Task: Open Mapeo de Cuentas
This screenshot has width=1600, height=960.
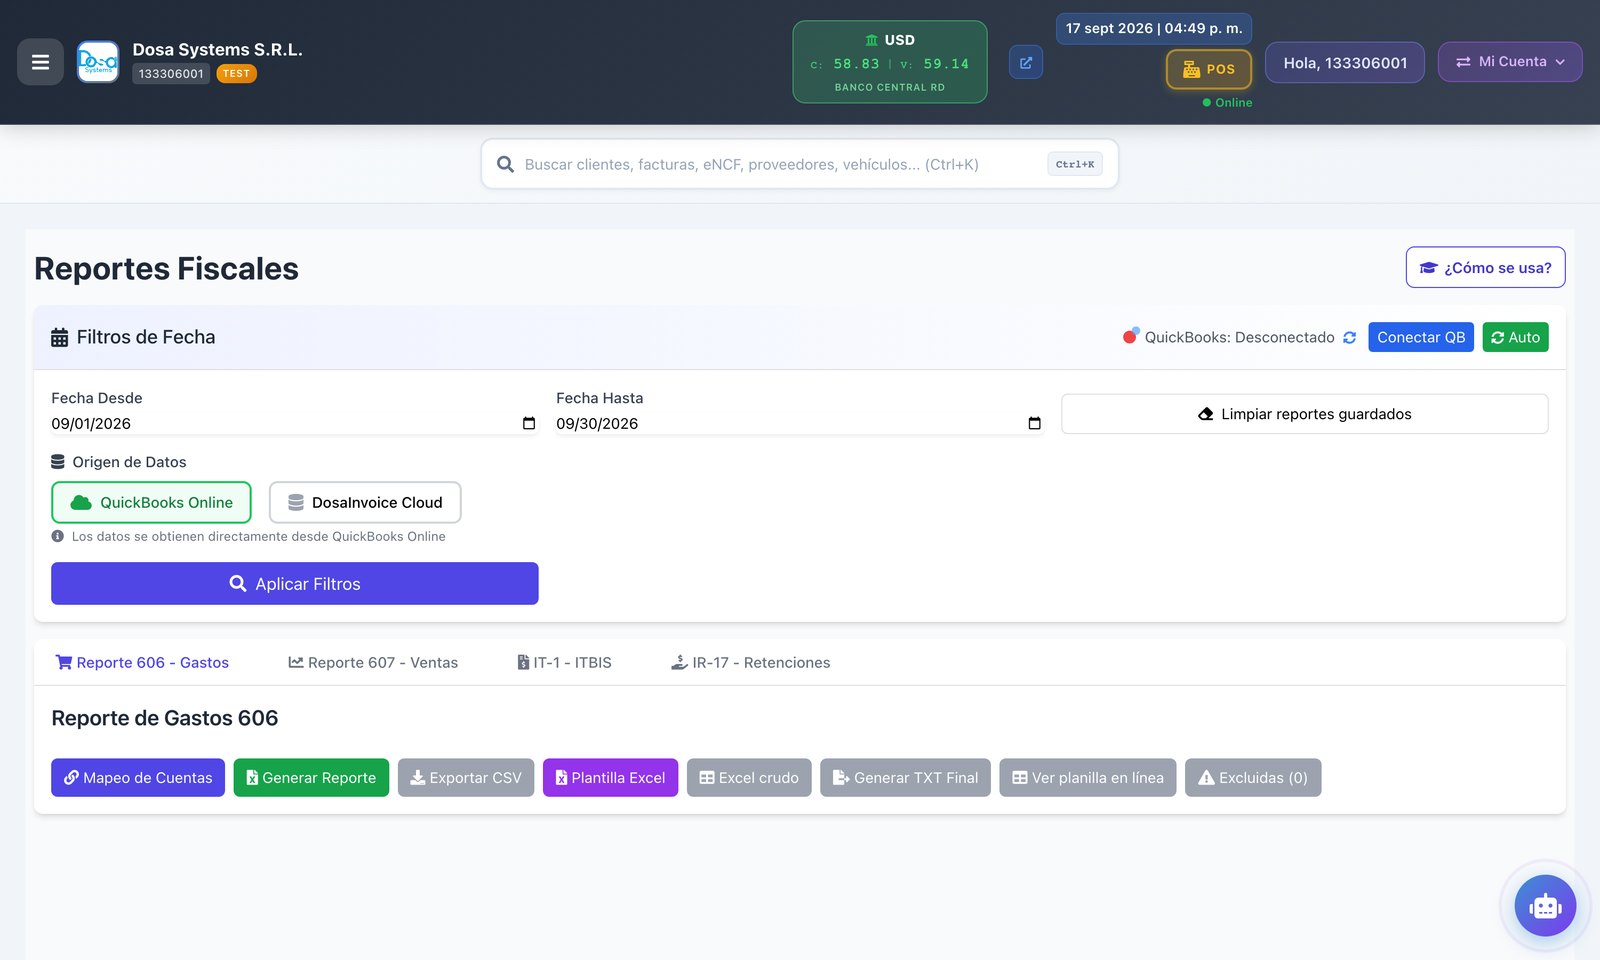Action: pyautogui.click(x=138, y=778)
